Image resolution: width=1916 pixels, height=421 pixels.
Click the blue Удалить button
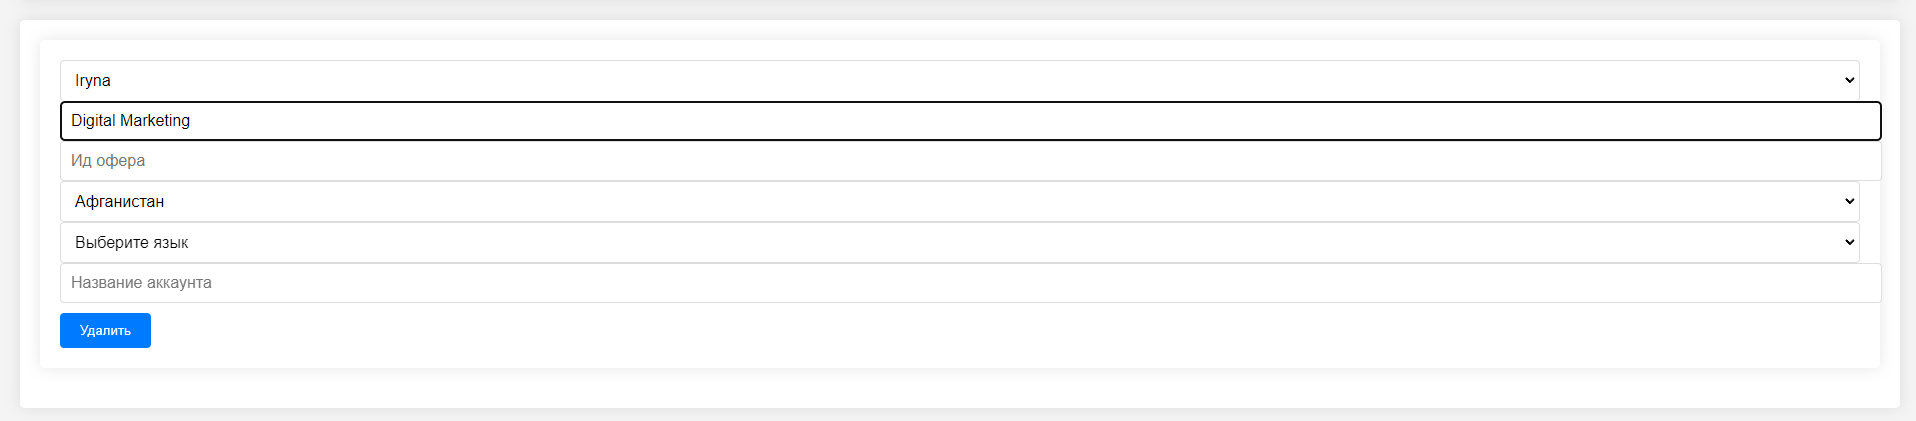(105, 330)
